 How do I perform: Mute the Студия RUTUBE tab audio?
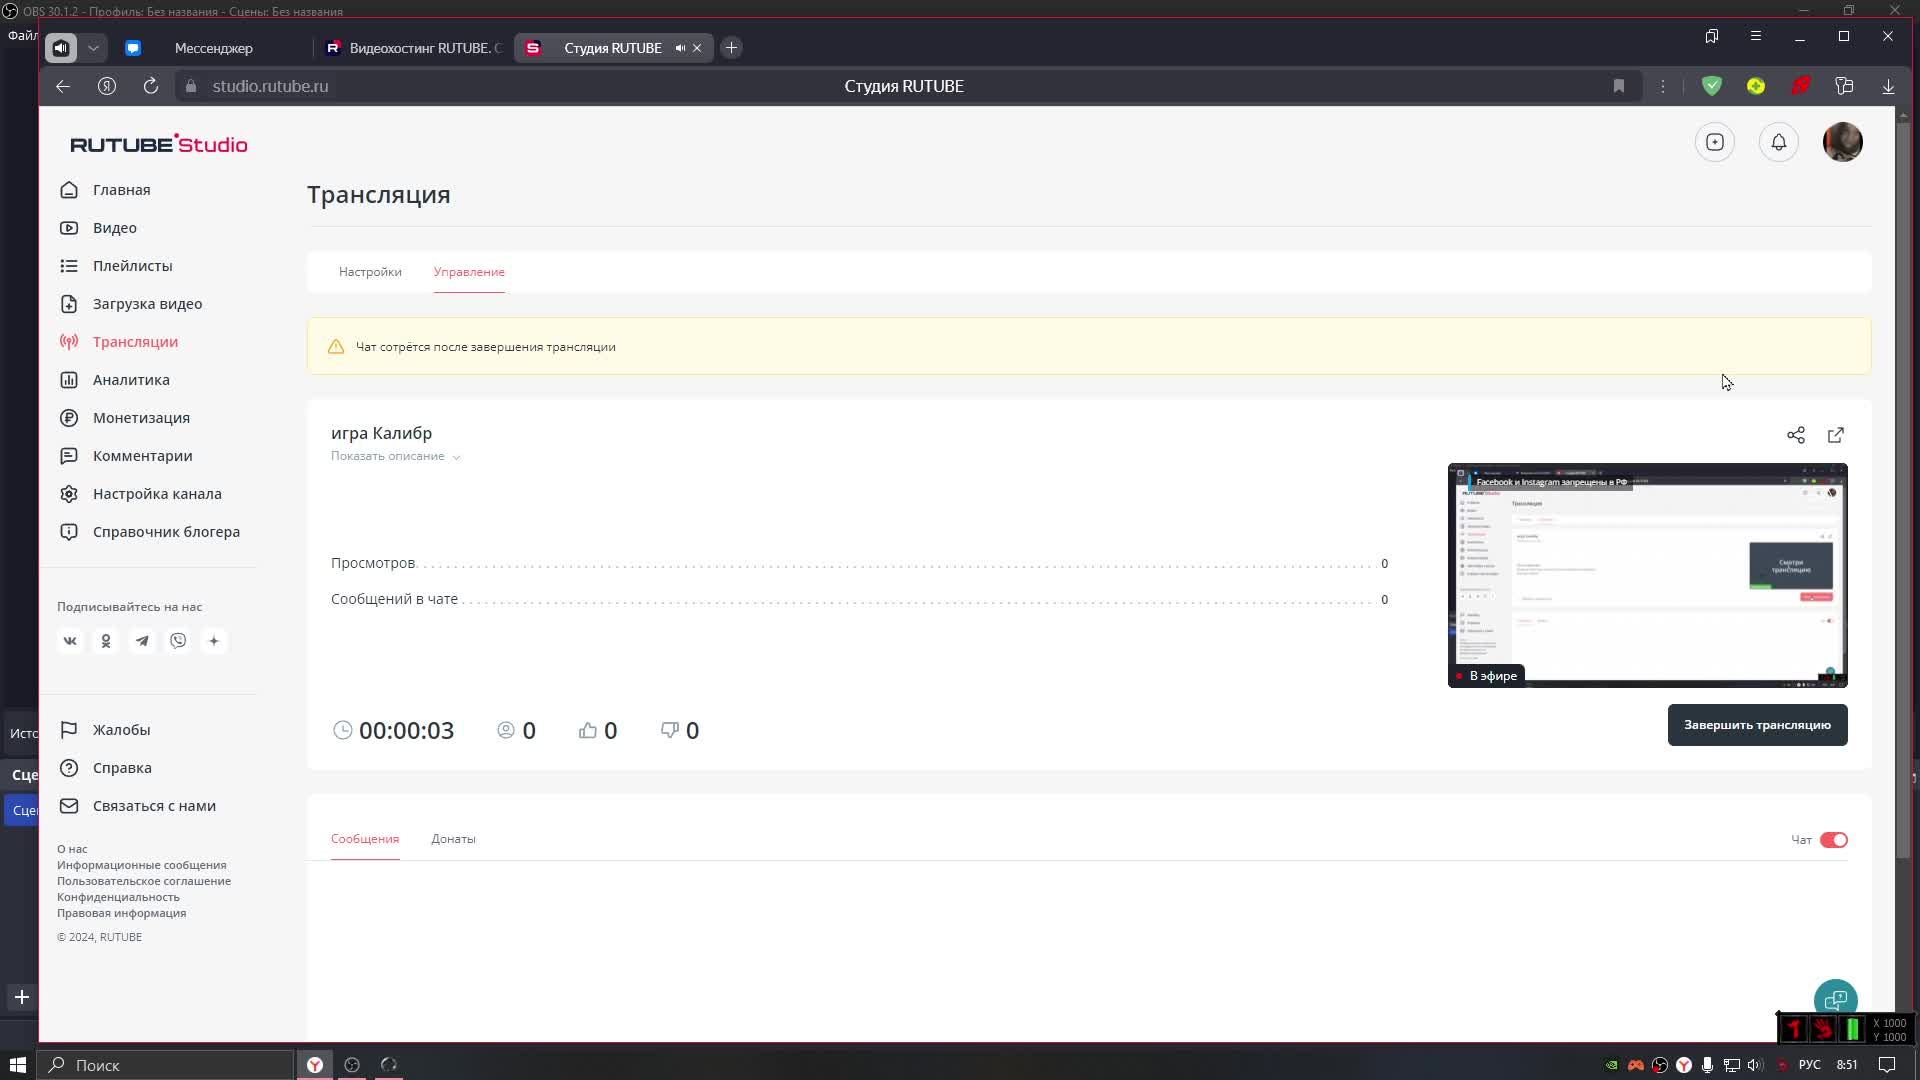(680, 48)
